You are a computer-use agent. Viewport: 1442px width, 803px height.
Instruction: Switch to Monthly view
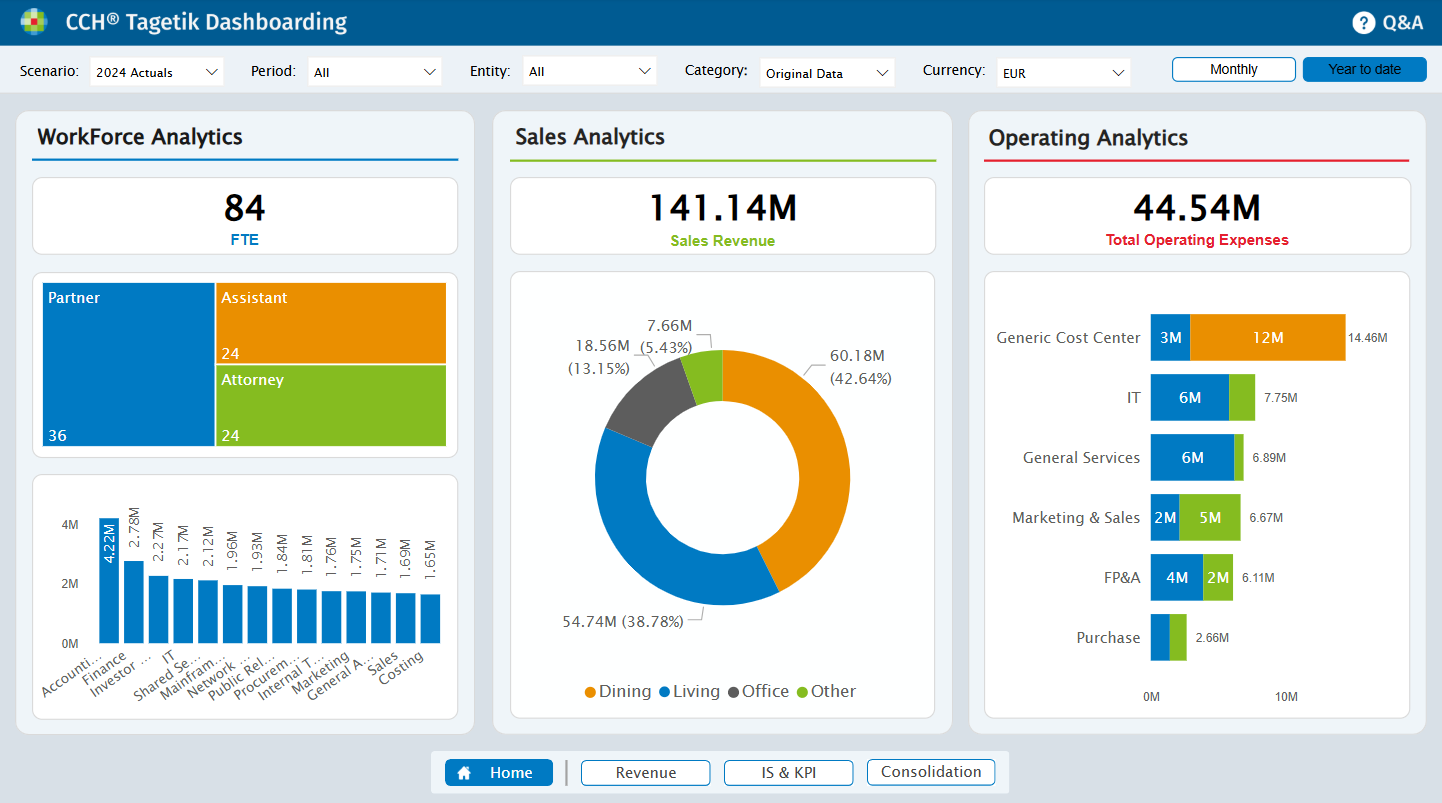click(1233, 70)
